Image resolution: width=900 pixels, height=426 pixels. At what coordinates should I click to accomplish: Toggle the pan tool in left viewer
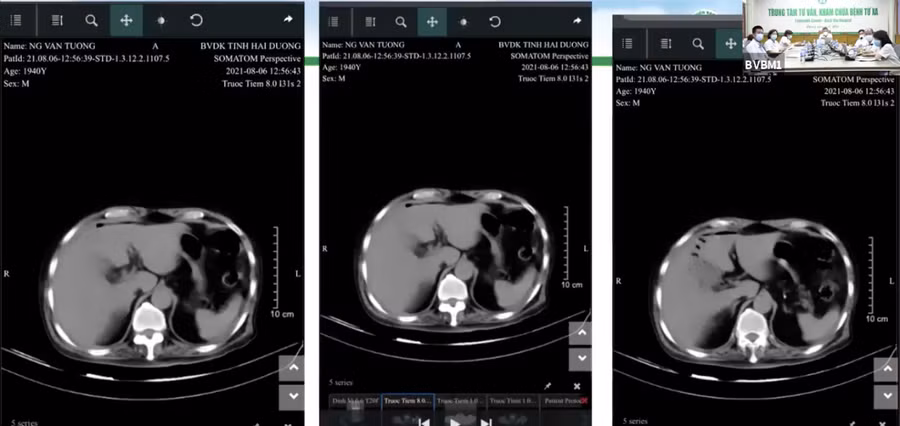126,19
